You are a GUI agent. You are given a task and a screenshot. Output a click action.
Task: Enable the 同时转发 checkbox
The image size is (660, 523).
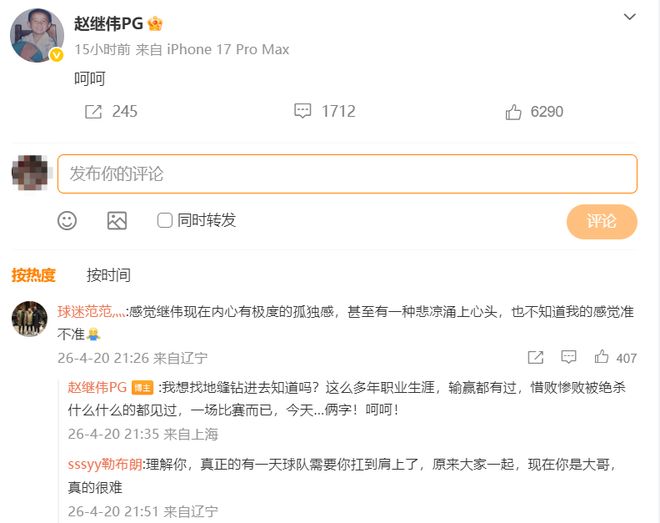point(165,221)
